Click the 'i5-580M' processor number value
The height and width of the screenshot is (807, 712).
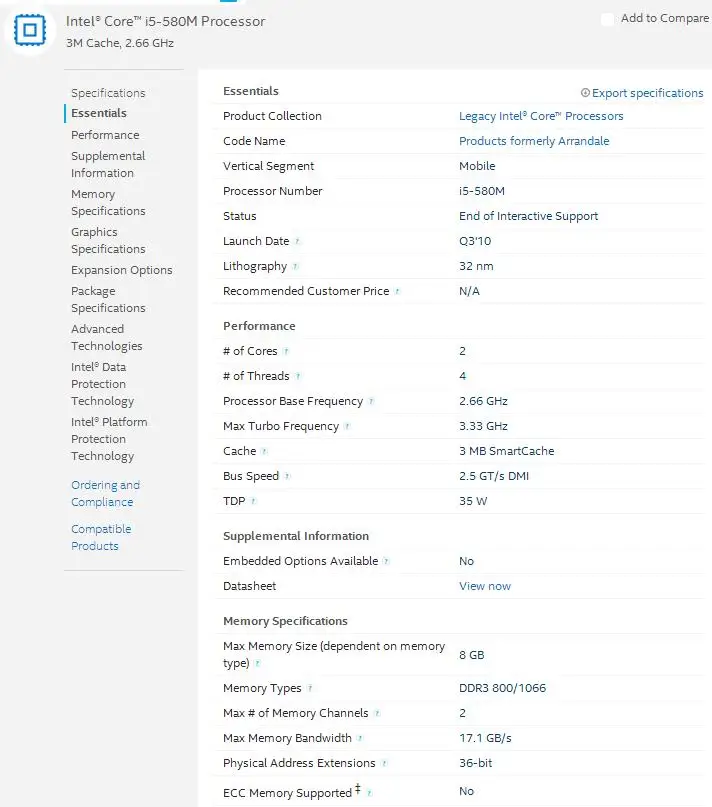click(482, 191)
